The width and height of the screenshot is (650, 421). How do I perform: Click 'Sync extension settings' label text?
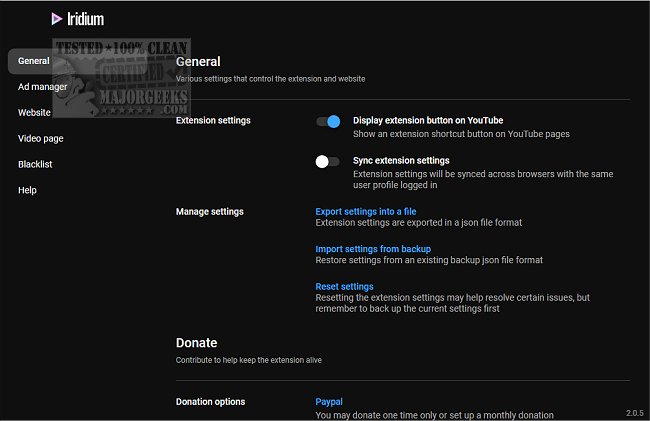click(x=401, y=160)
